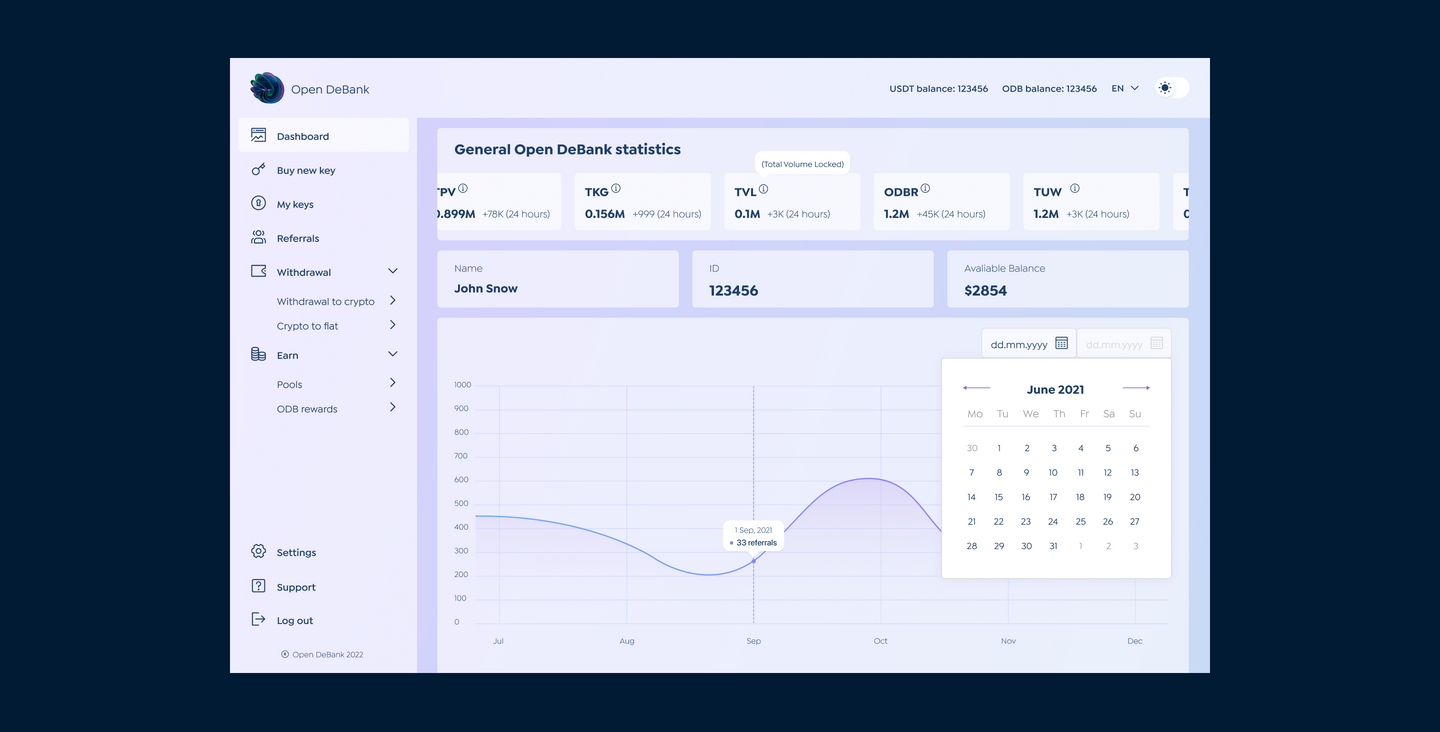The image size is (1440, 732).
Task: Click the Sep data point on chart
Action: [754, 561]
